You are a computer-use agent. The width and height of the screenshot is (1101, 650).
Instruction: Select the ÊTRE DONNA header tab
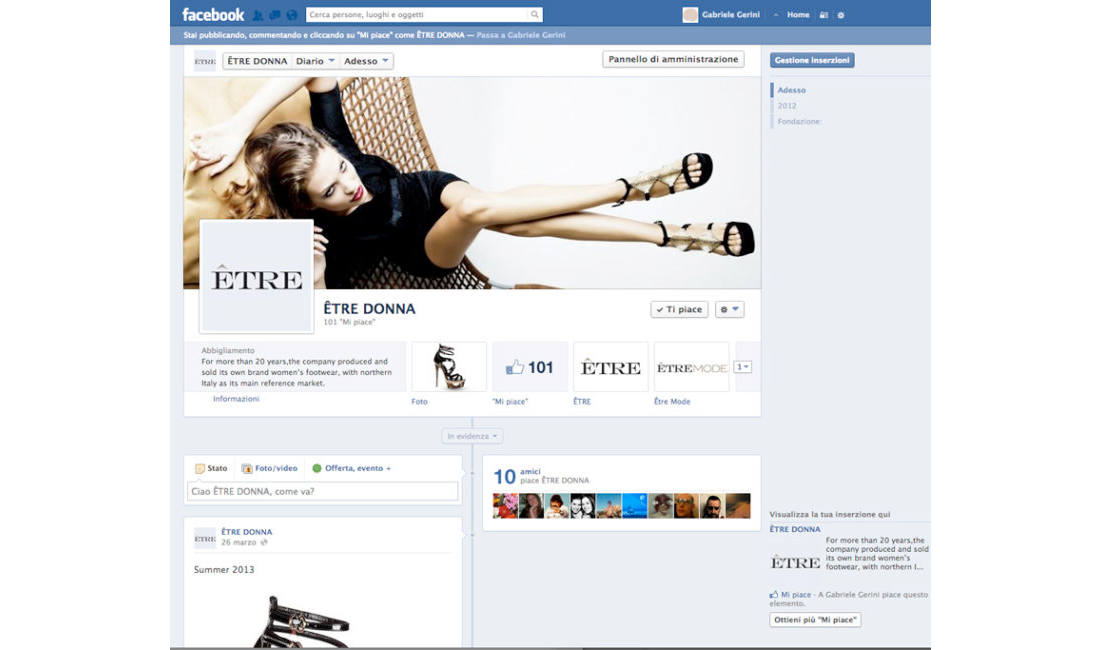(257, 61)
